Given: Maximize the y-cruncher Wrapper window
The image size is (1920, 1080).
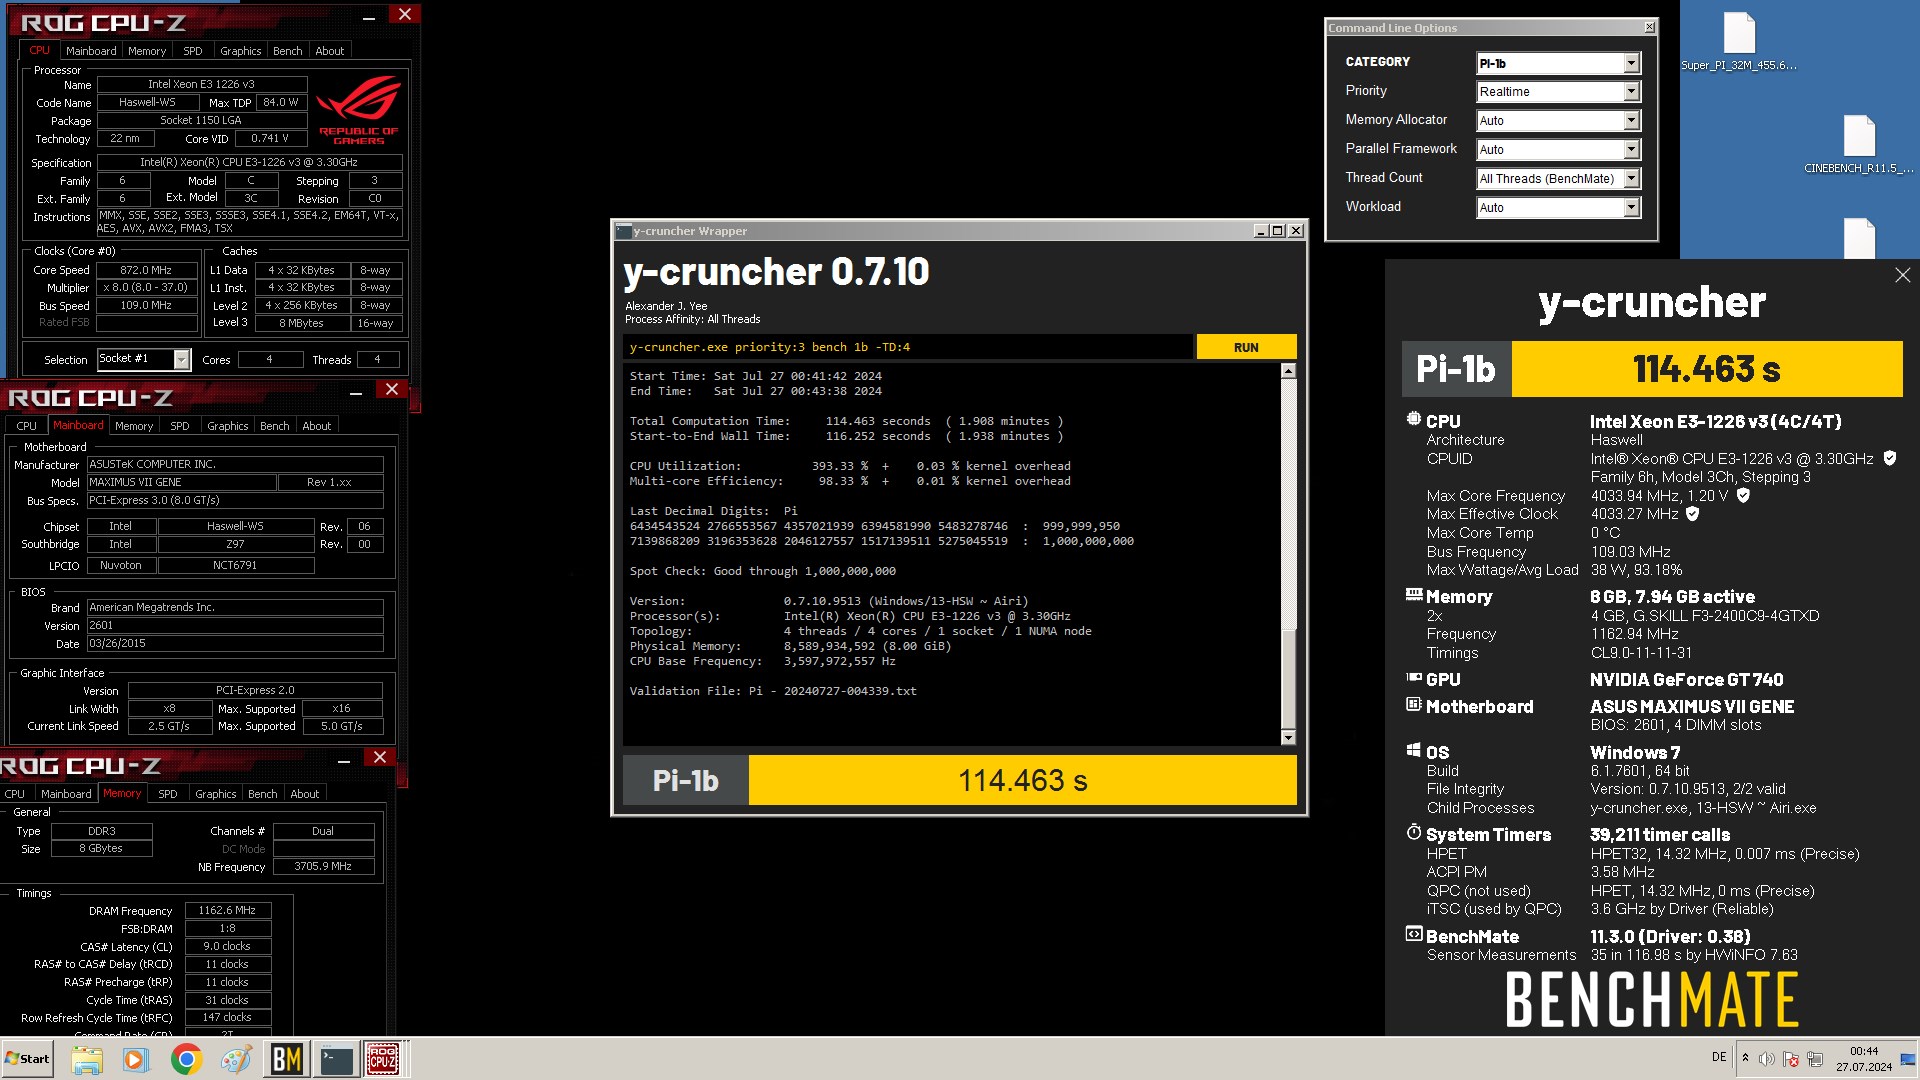Looking at the screenshot, I should 1277,231.
